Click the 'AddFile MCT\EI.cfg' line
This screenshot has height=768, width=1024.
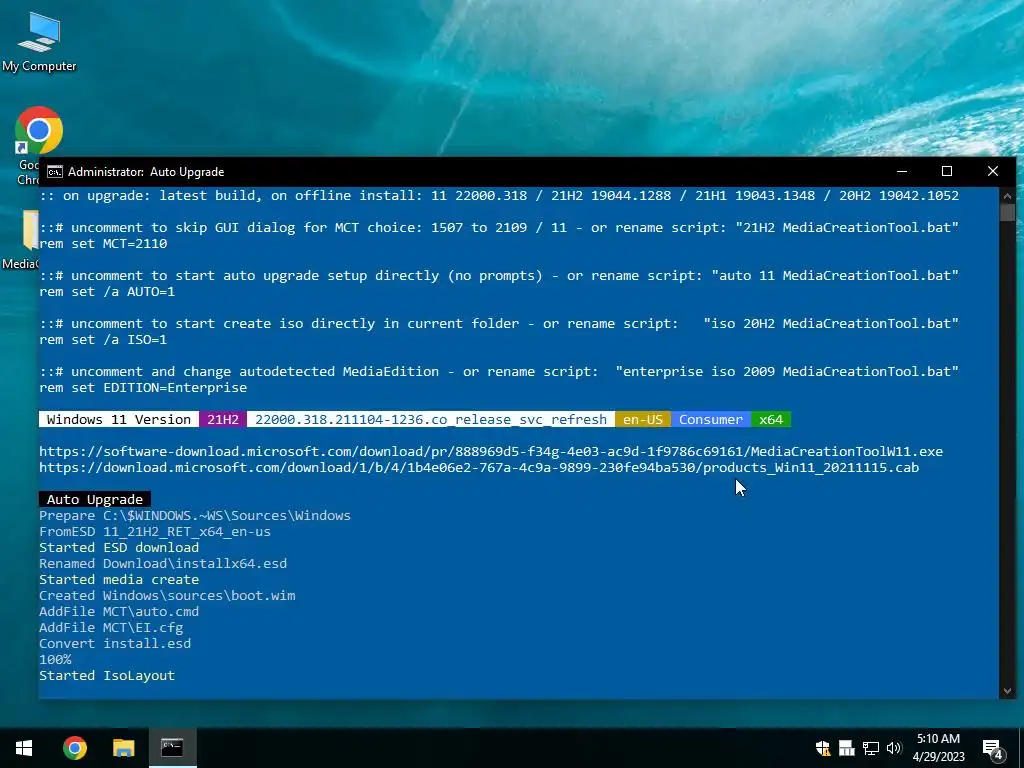click(x=111, y=628)
